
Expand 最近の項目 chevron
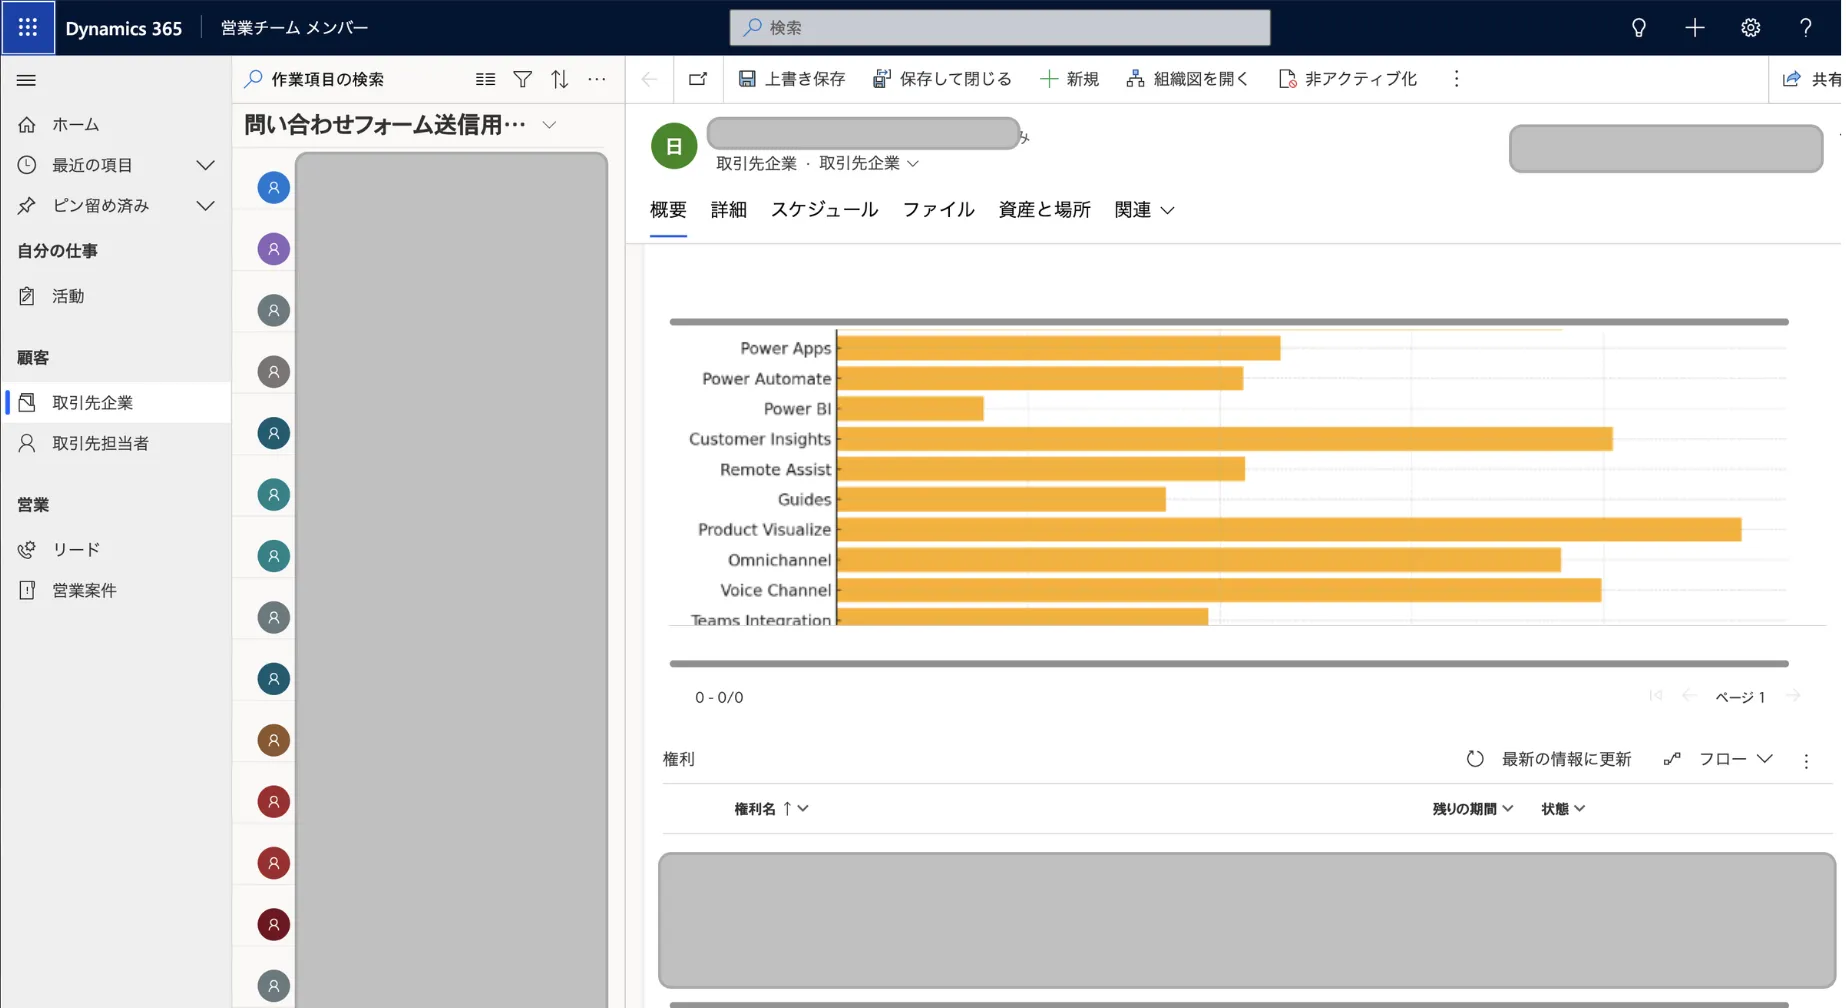(x=205, y=165)
